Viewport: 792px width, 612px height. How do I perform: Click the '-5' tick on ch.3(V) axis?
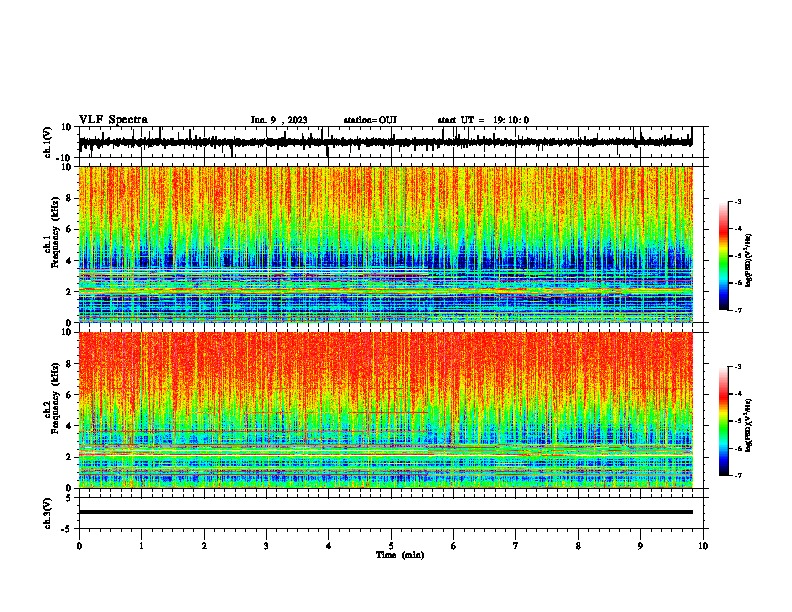pyautogui.click(x=68, y=529)
